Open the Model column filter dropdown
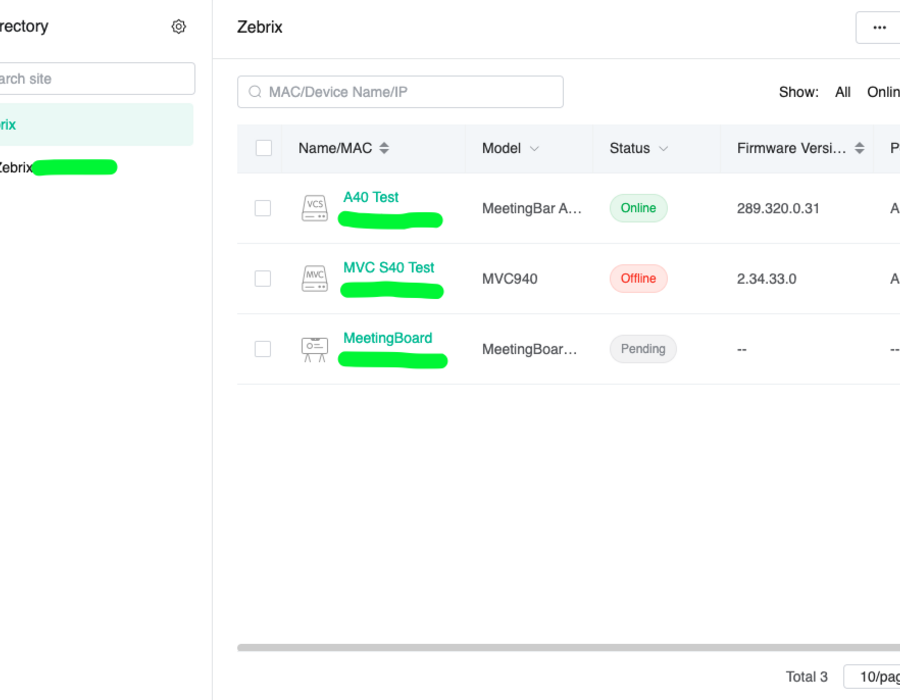Viewport: 900px width, 700px height. click(534, 149)
